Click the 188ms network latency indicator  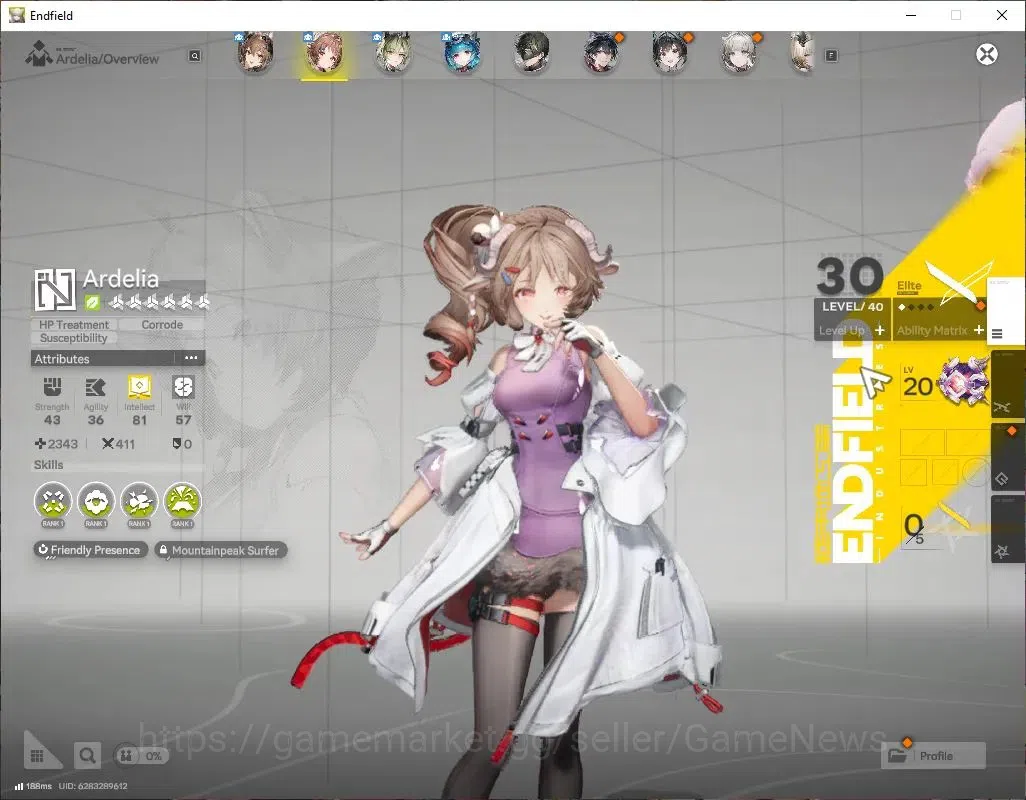tap(33, 786)
